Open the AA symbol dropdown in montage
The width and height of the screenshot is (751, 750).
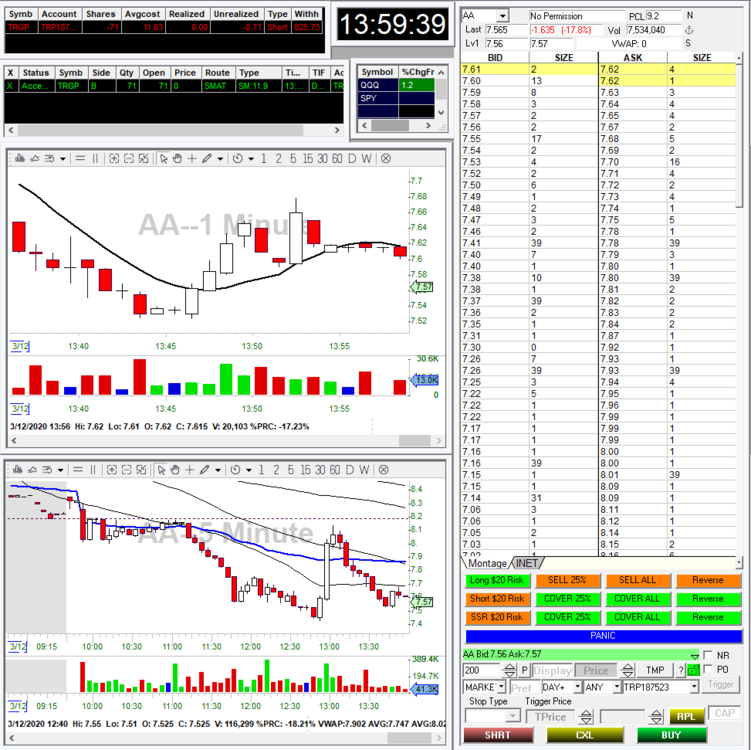click(502, 17)
